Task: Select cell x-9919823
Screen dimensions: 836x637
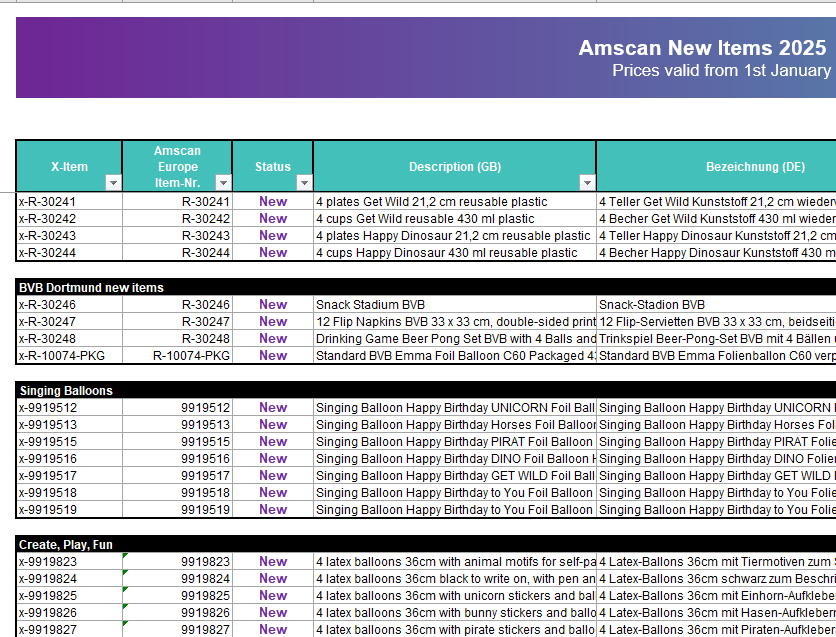Action: tap(69, 561)
